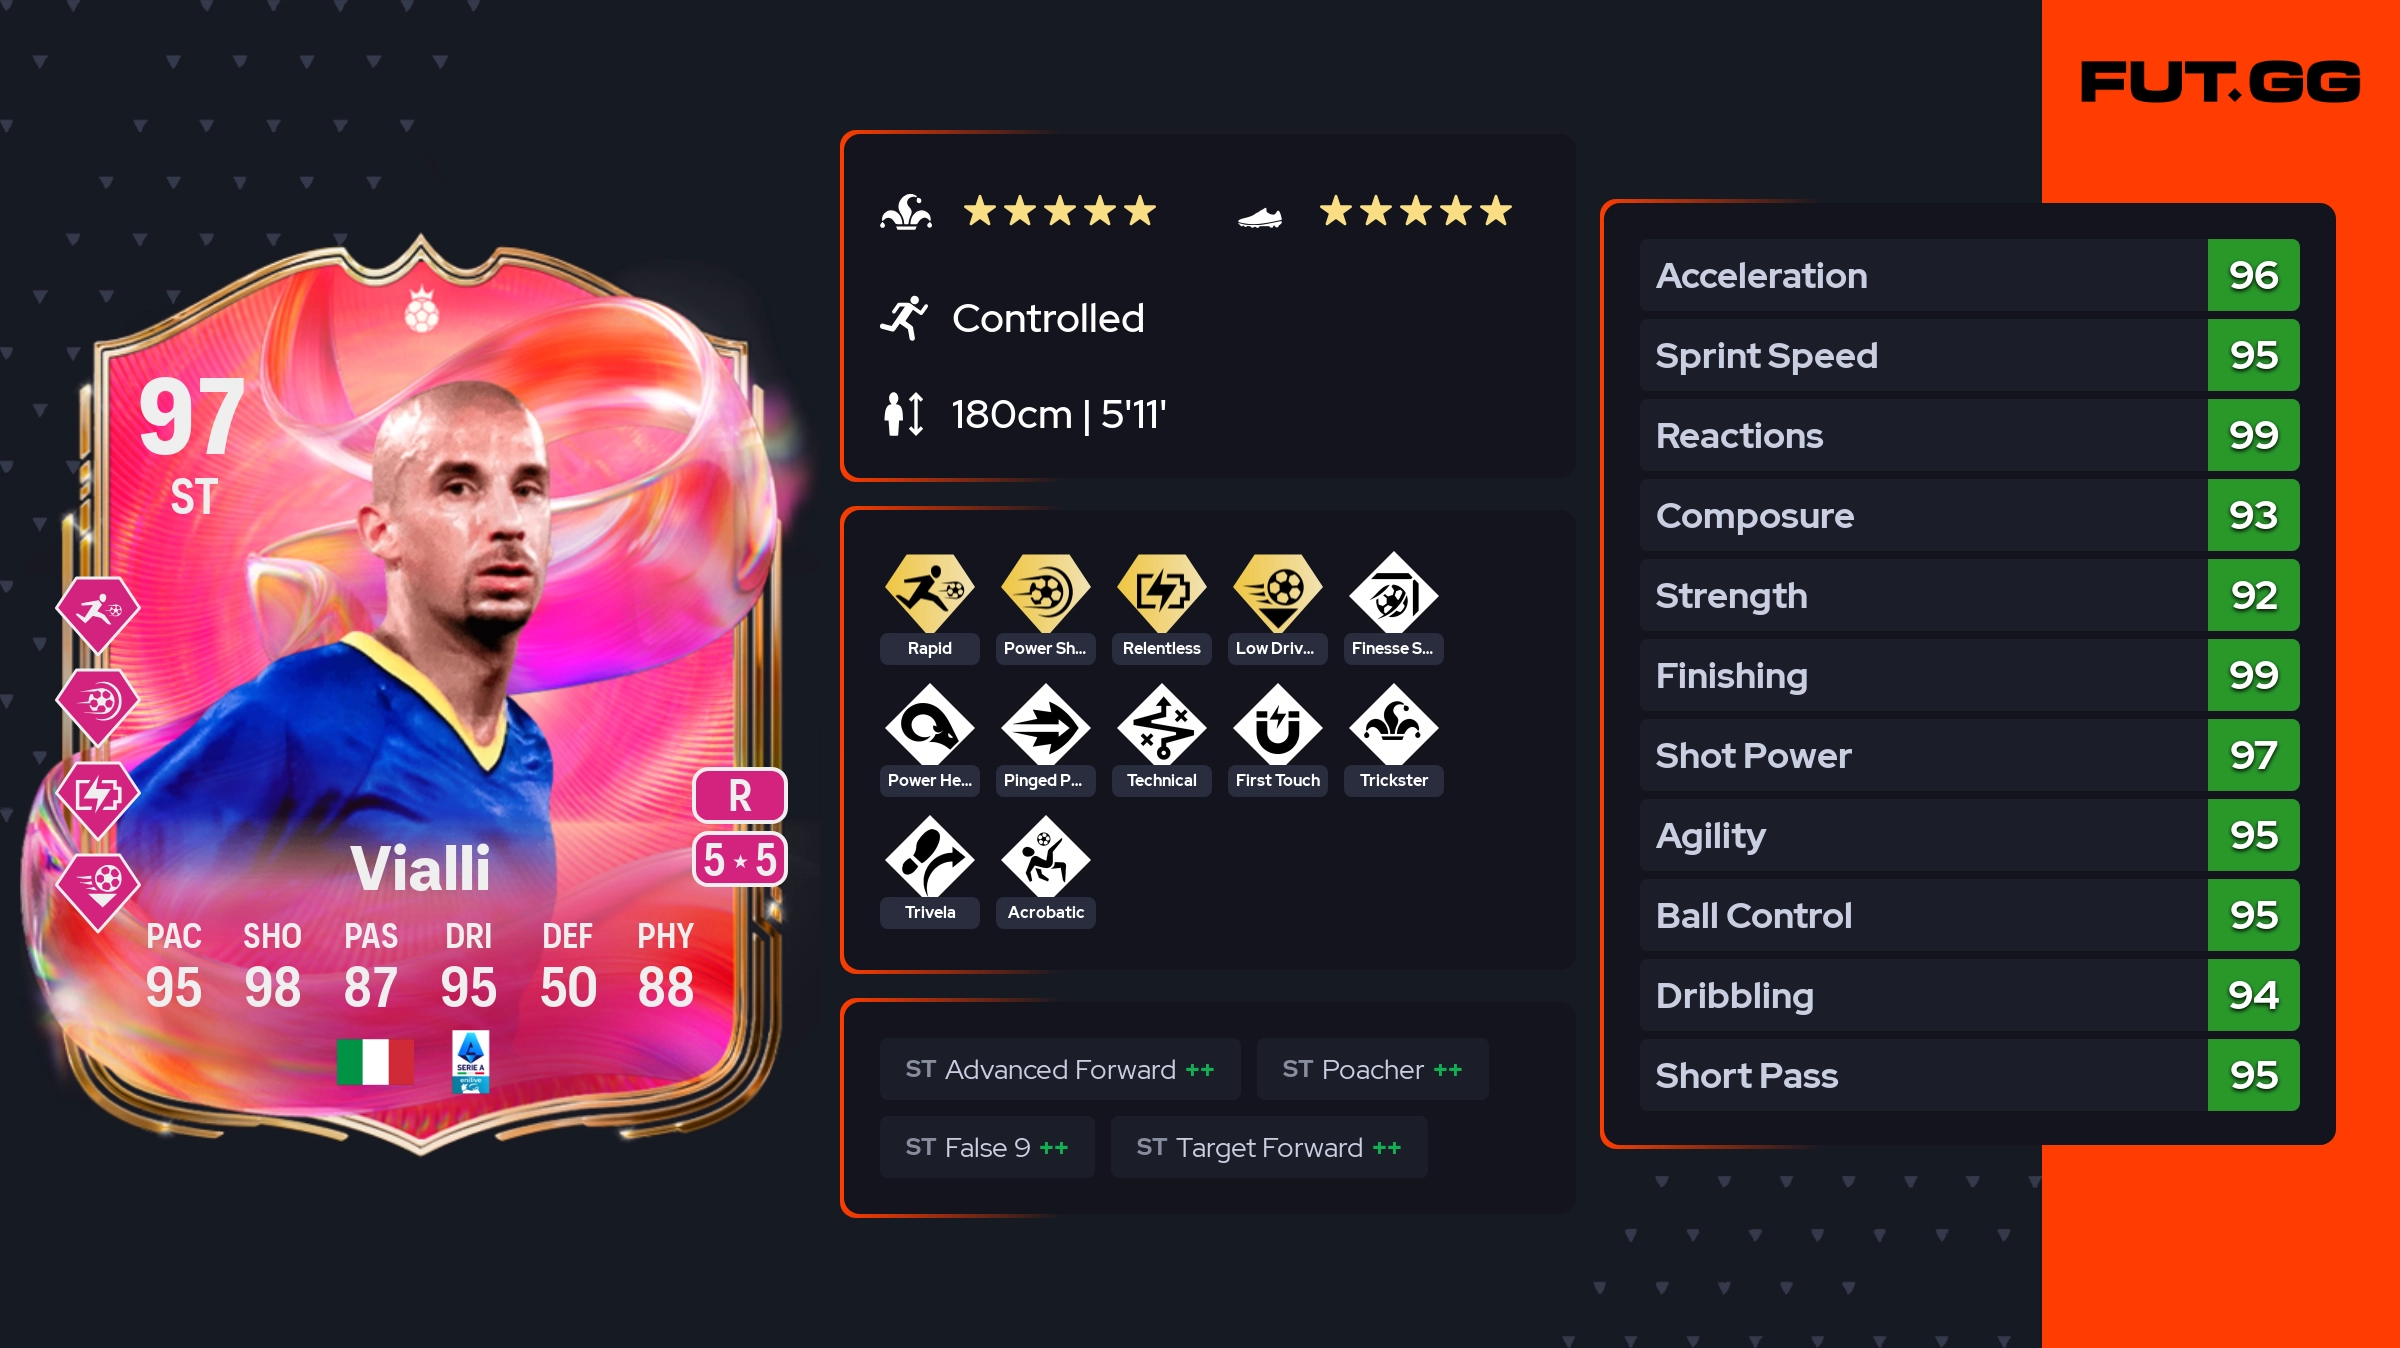Click the Rapid playstyle icon

click(x=929, y=594)
